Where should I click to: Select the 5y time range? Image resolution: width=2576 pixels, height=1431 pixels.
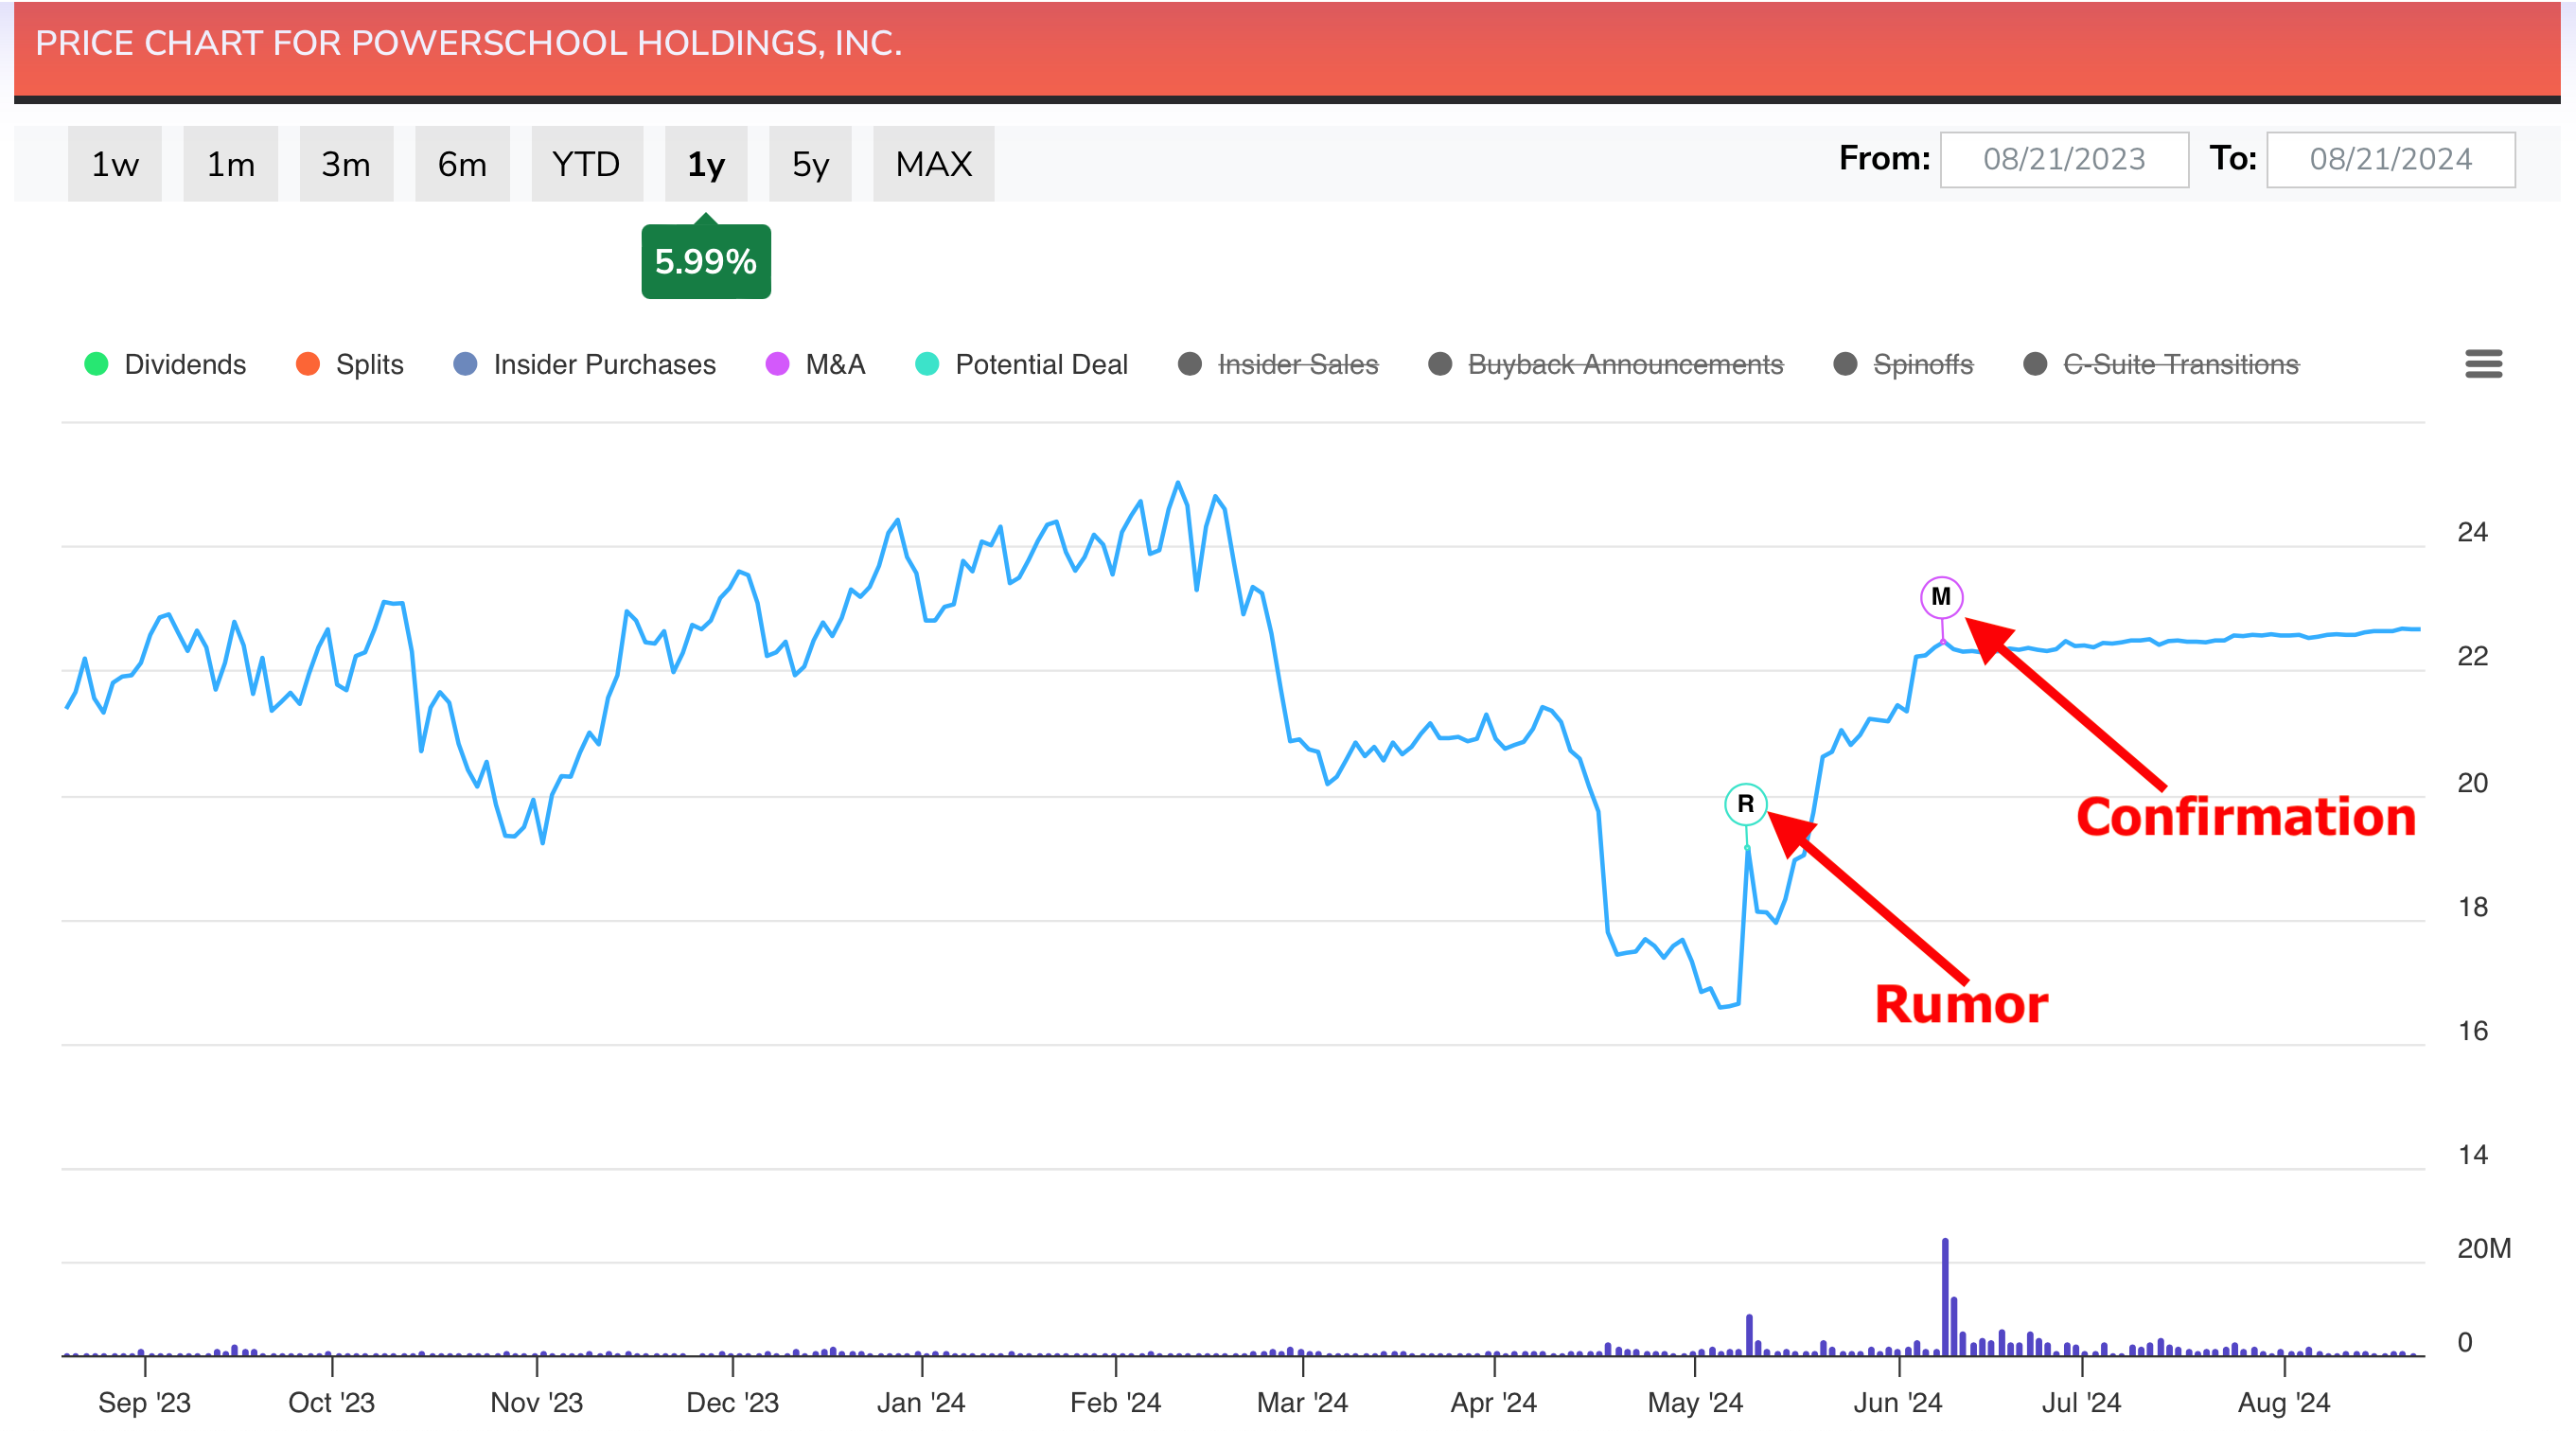pos(810,164)
